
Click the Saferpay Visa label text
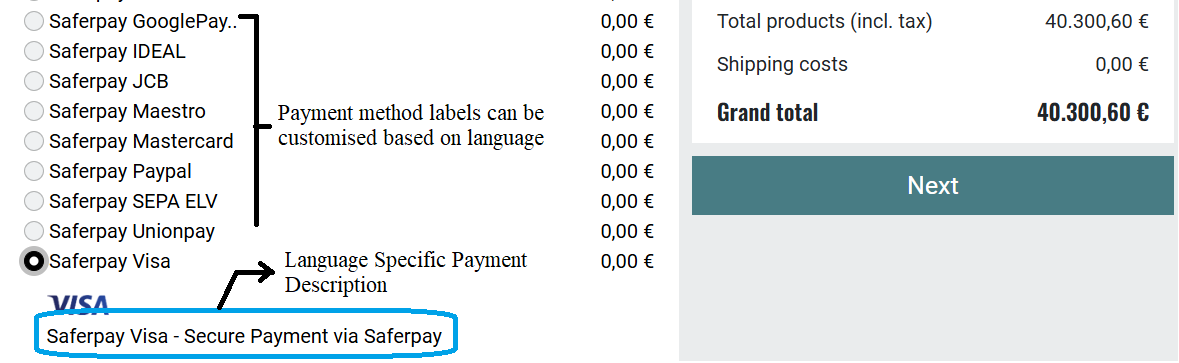click(x=110, y=261)
